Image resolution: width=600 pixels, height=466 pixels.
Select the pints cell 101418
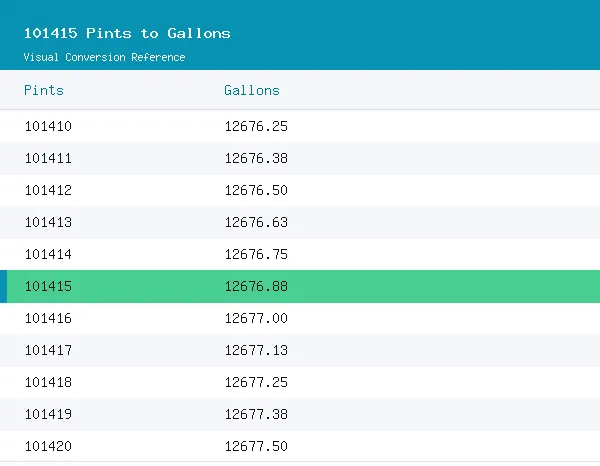tap(48, 382)
